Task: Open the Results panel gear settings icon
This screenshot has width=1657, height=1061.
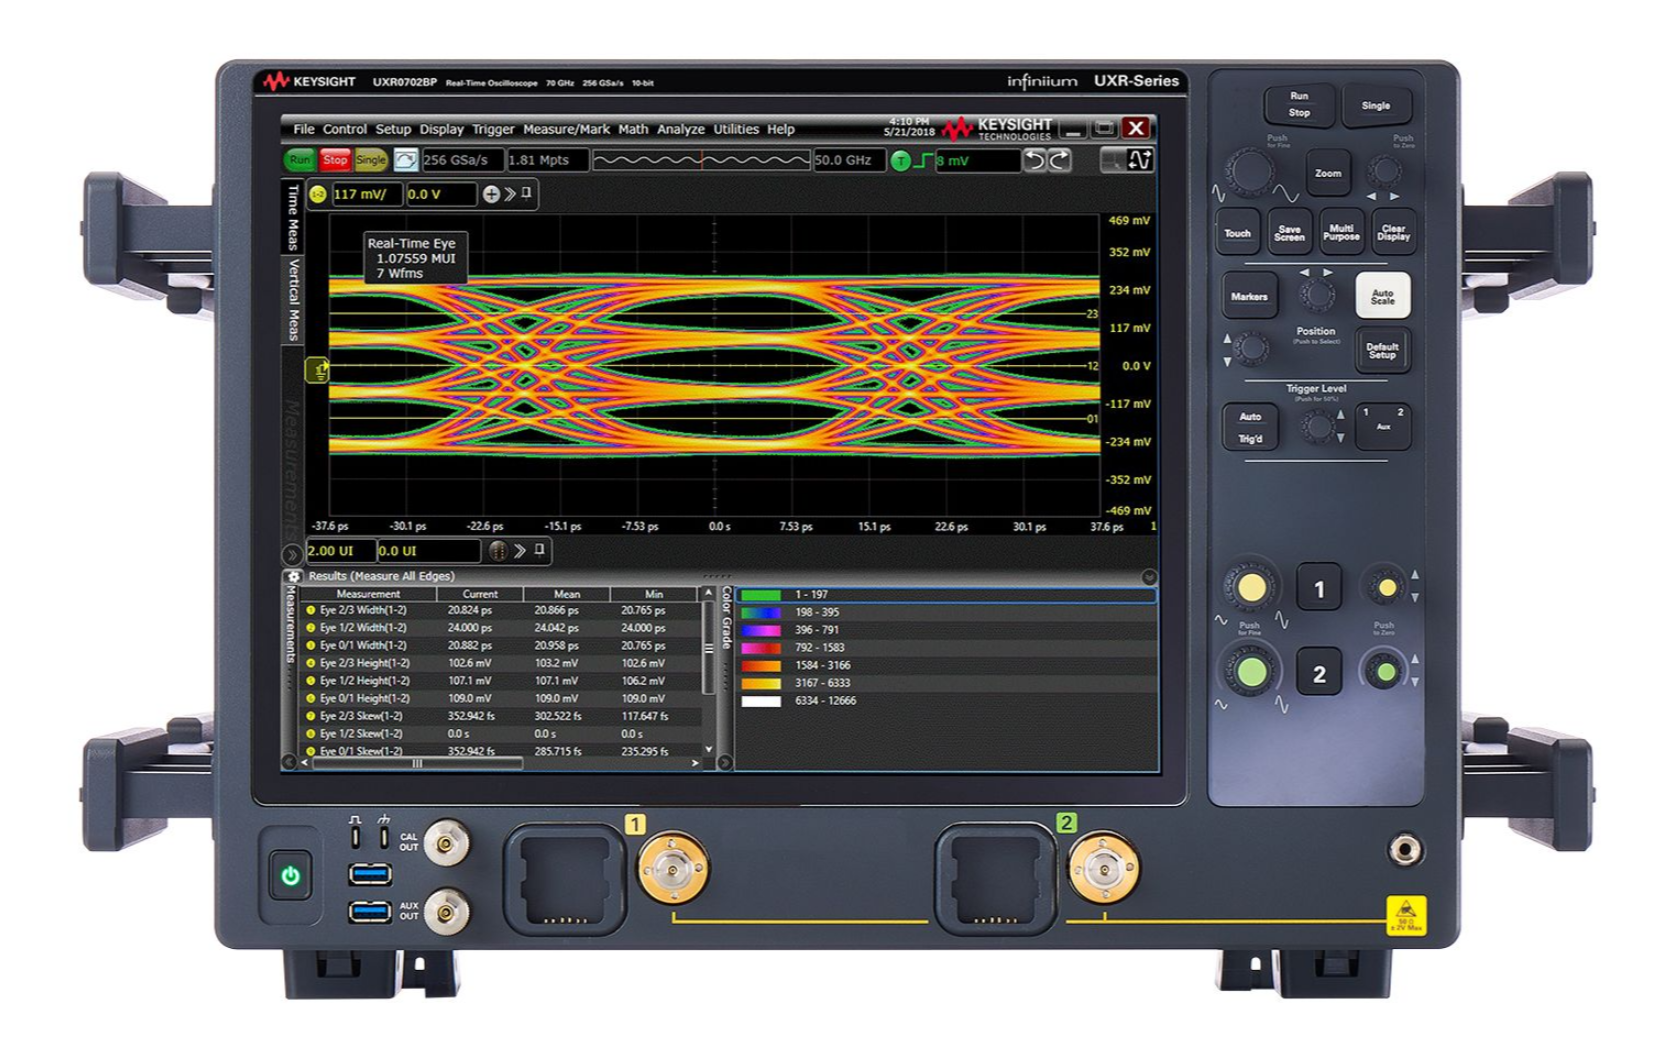Action: [x=293, y=576]
